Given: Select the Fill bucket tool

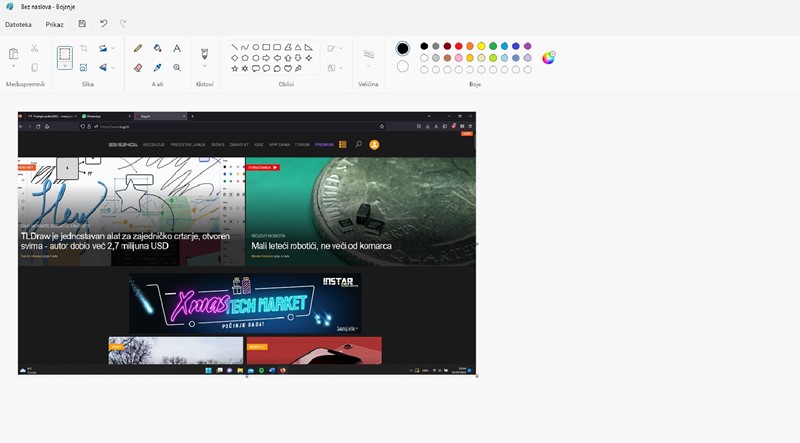Looking at the screenshot, I should tap(157, 48).
